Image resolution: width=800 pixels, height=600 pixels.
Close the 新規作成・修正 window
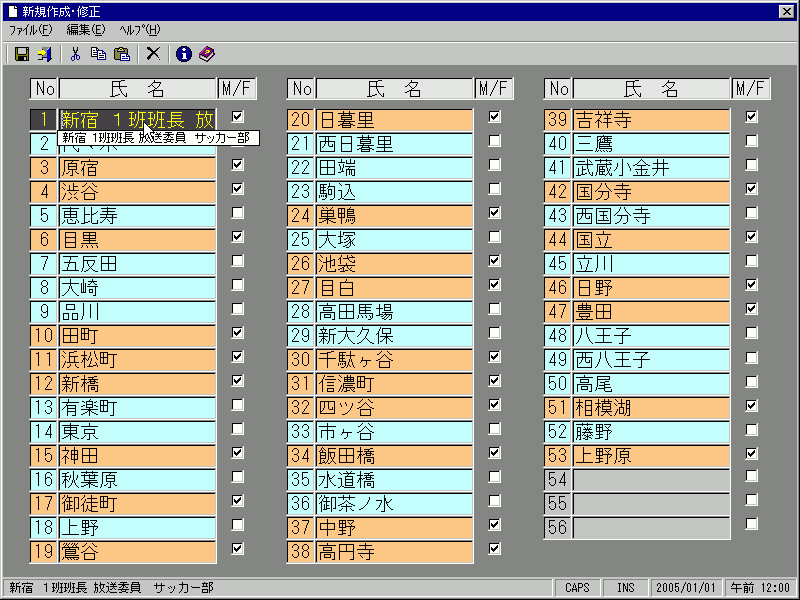pos(786,11)
